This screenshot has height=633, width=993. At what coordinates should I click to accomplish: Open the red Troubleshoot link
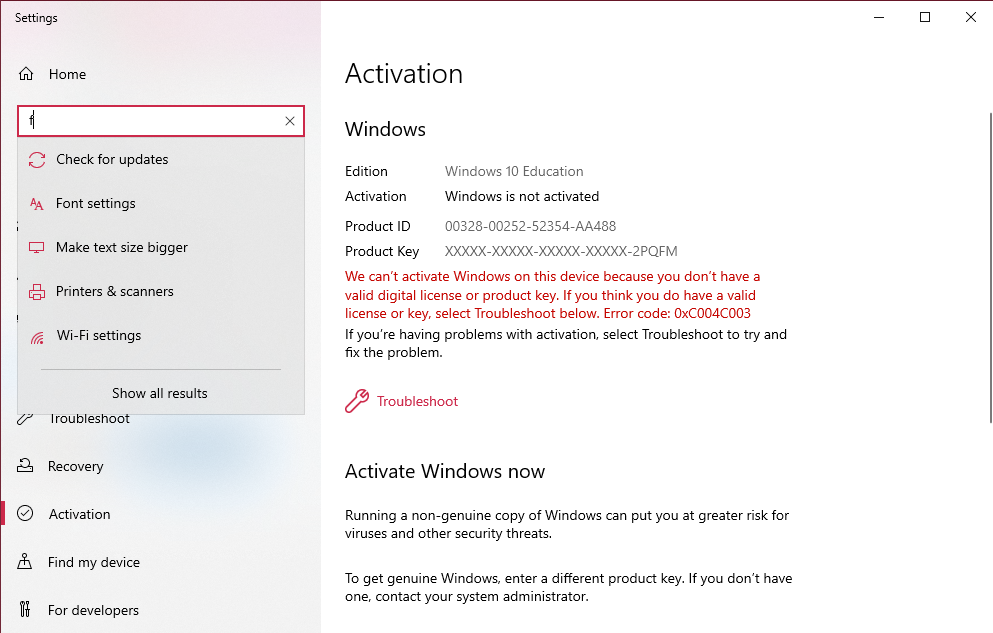417,401
